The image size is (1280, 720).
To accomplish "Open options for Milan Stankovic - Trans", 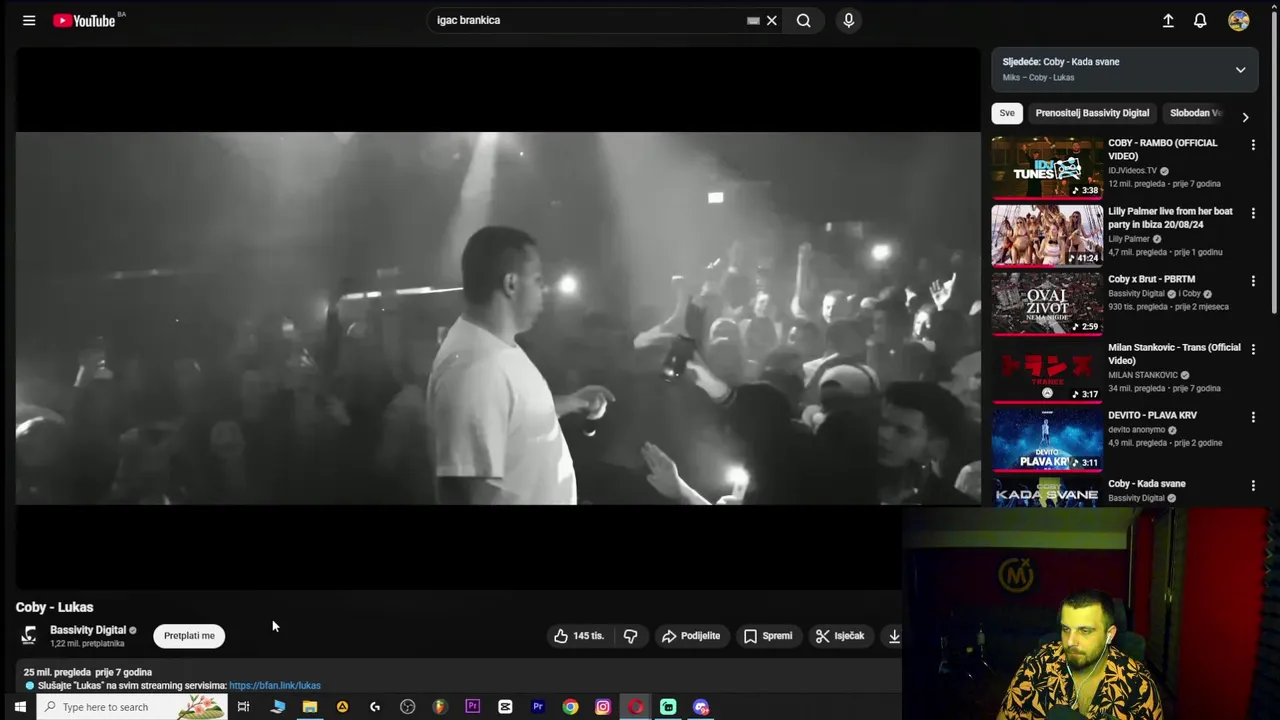I will pos(1253,349).
